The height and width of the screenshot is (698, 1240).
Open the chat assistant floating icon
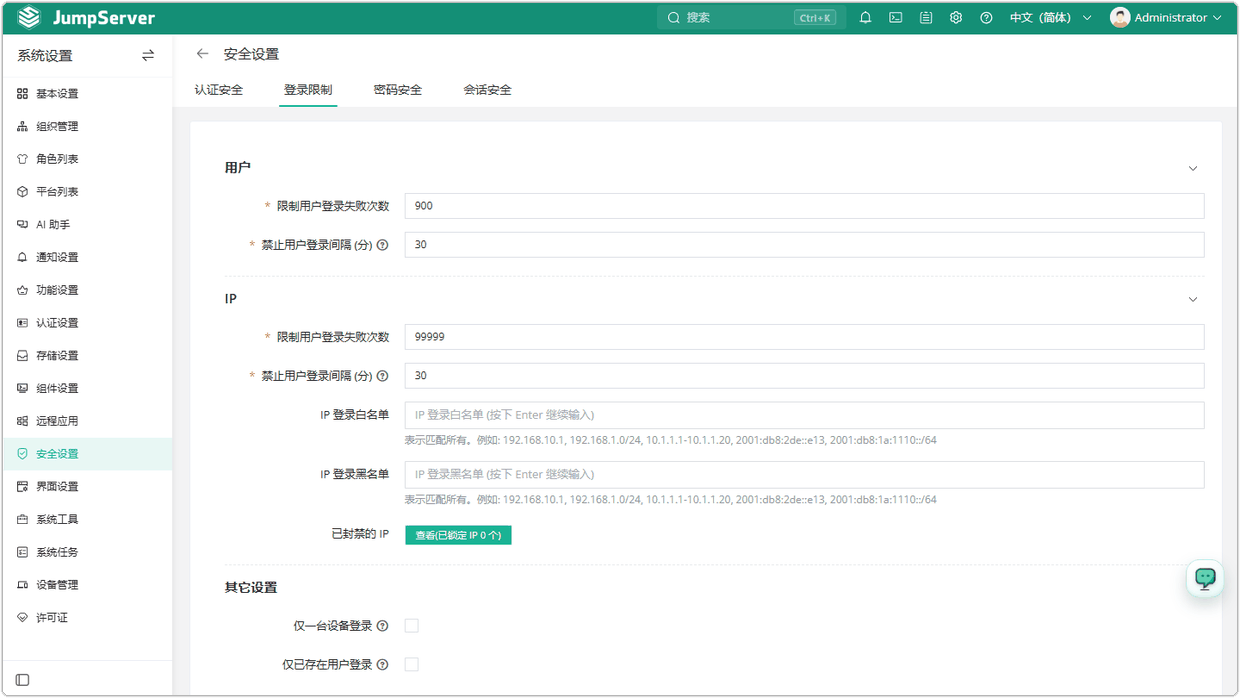pos(1205,578)
